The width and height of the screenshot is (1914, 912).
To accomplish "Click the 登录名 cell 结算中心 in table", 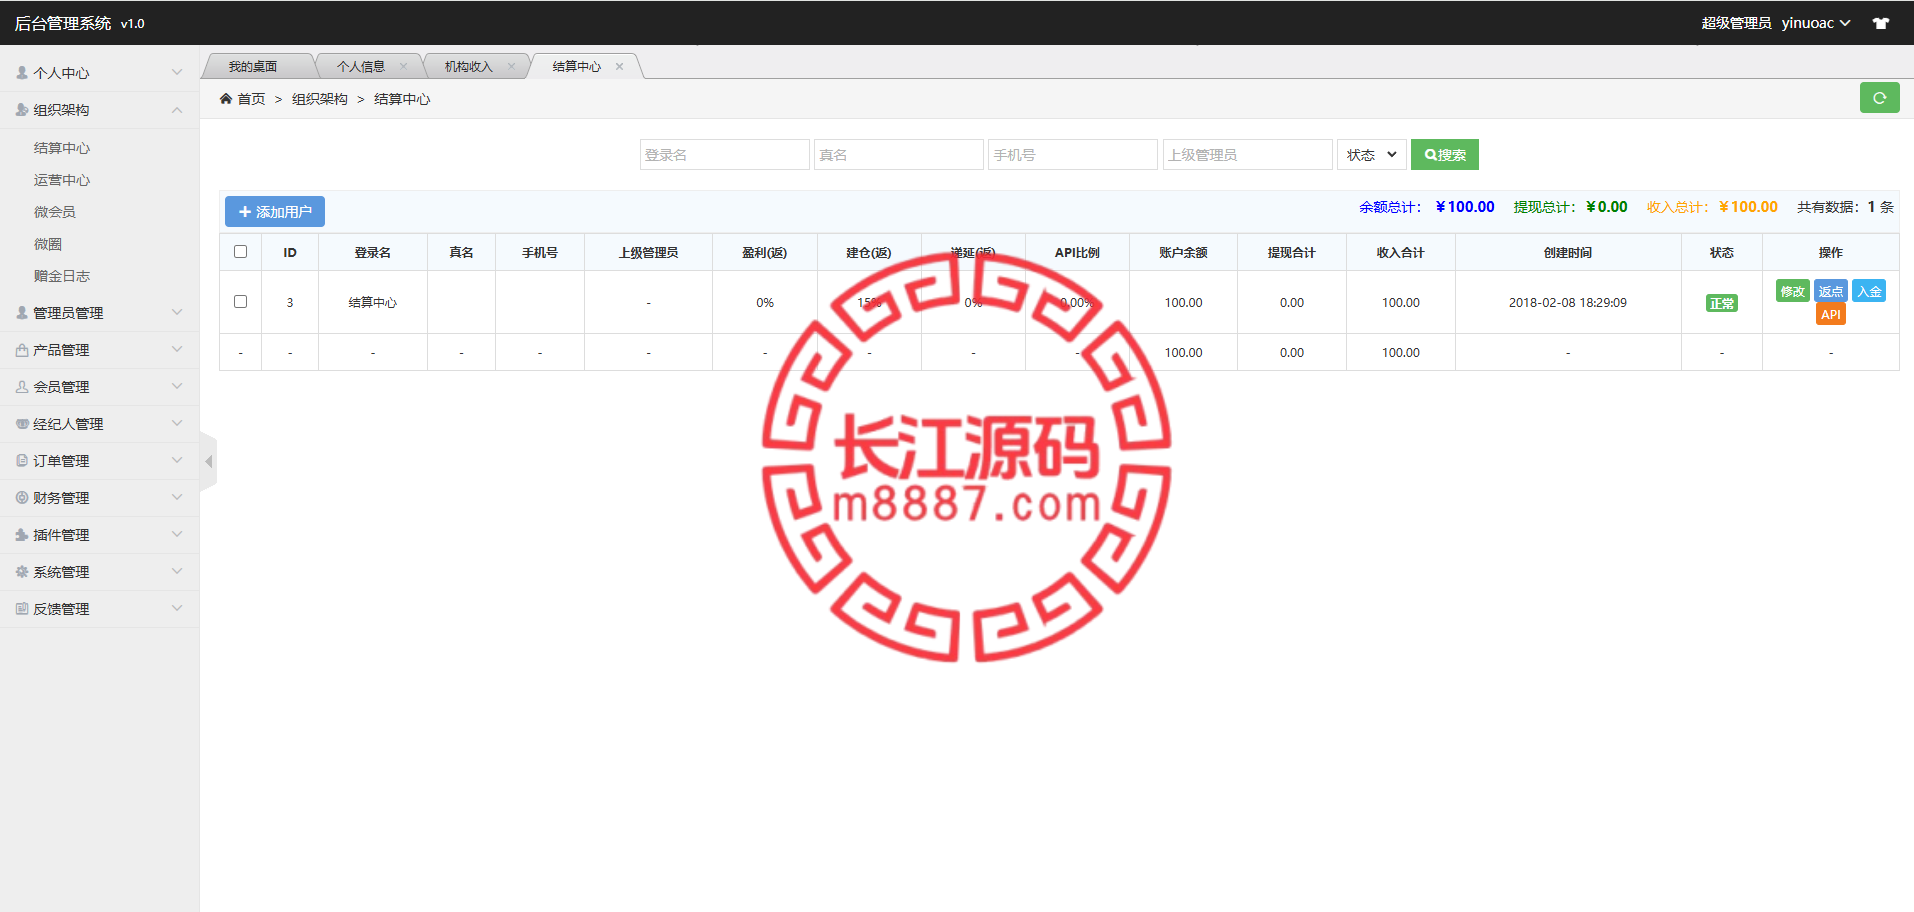I will point(373,302).
